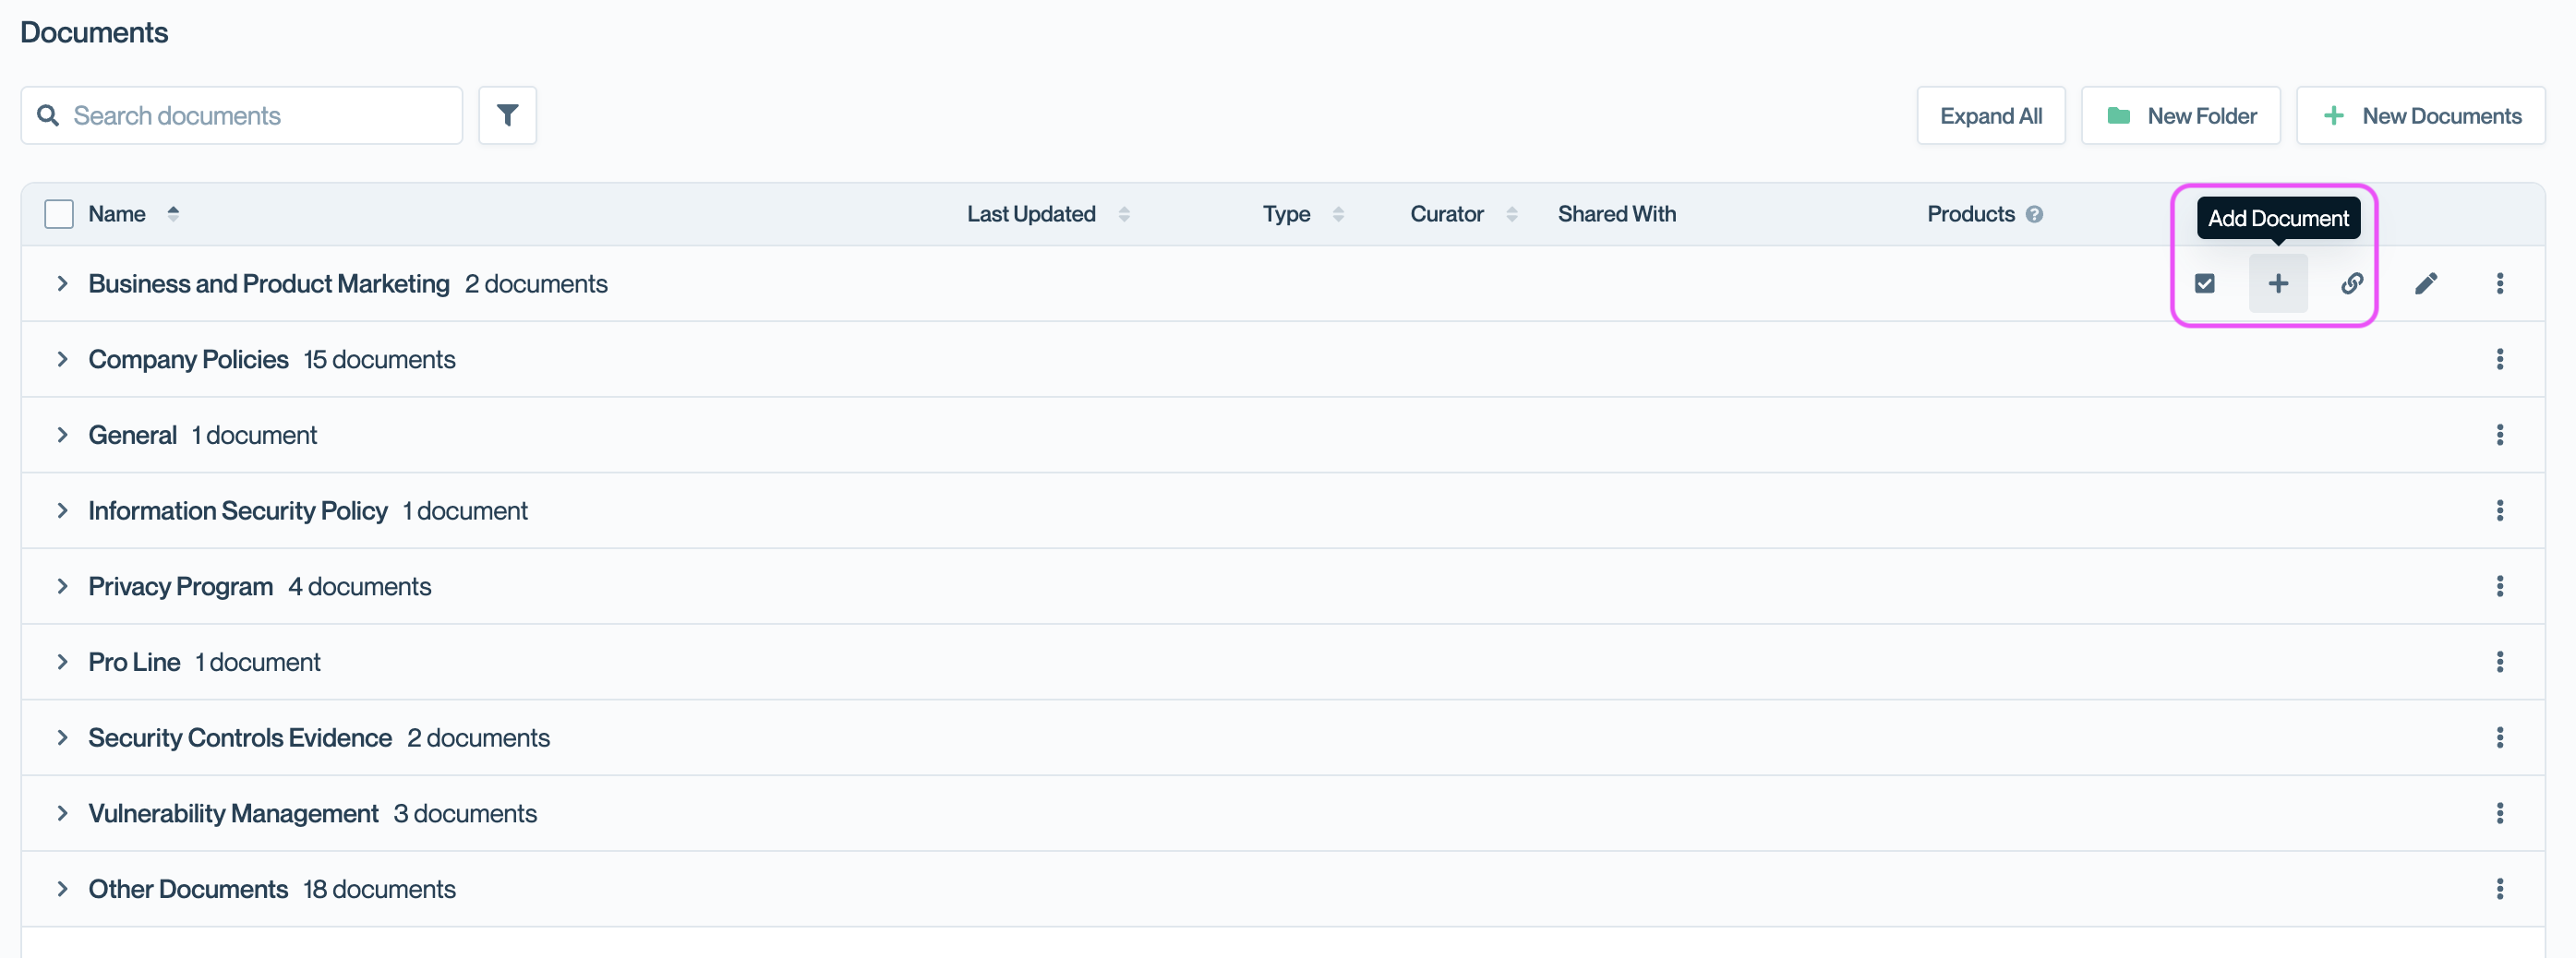Click the Name column header text
The width and height of the screenshot is (2576, 958).
117,214
